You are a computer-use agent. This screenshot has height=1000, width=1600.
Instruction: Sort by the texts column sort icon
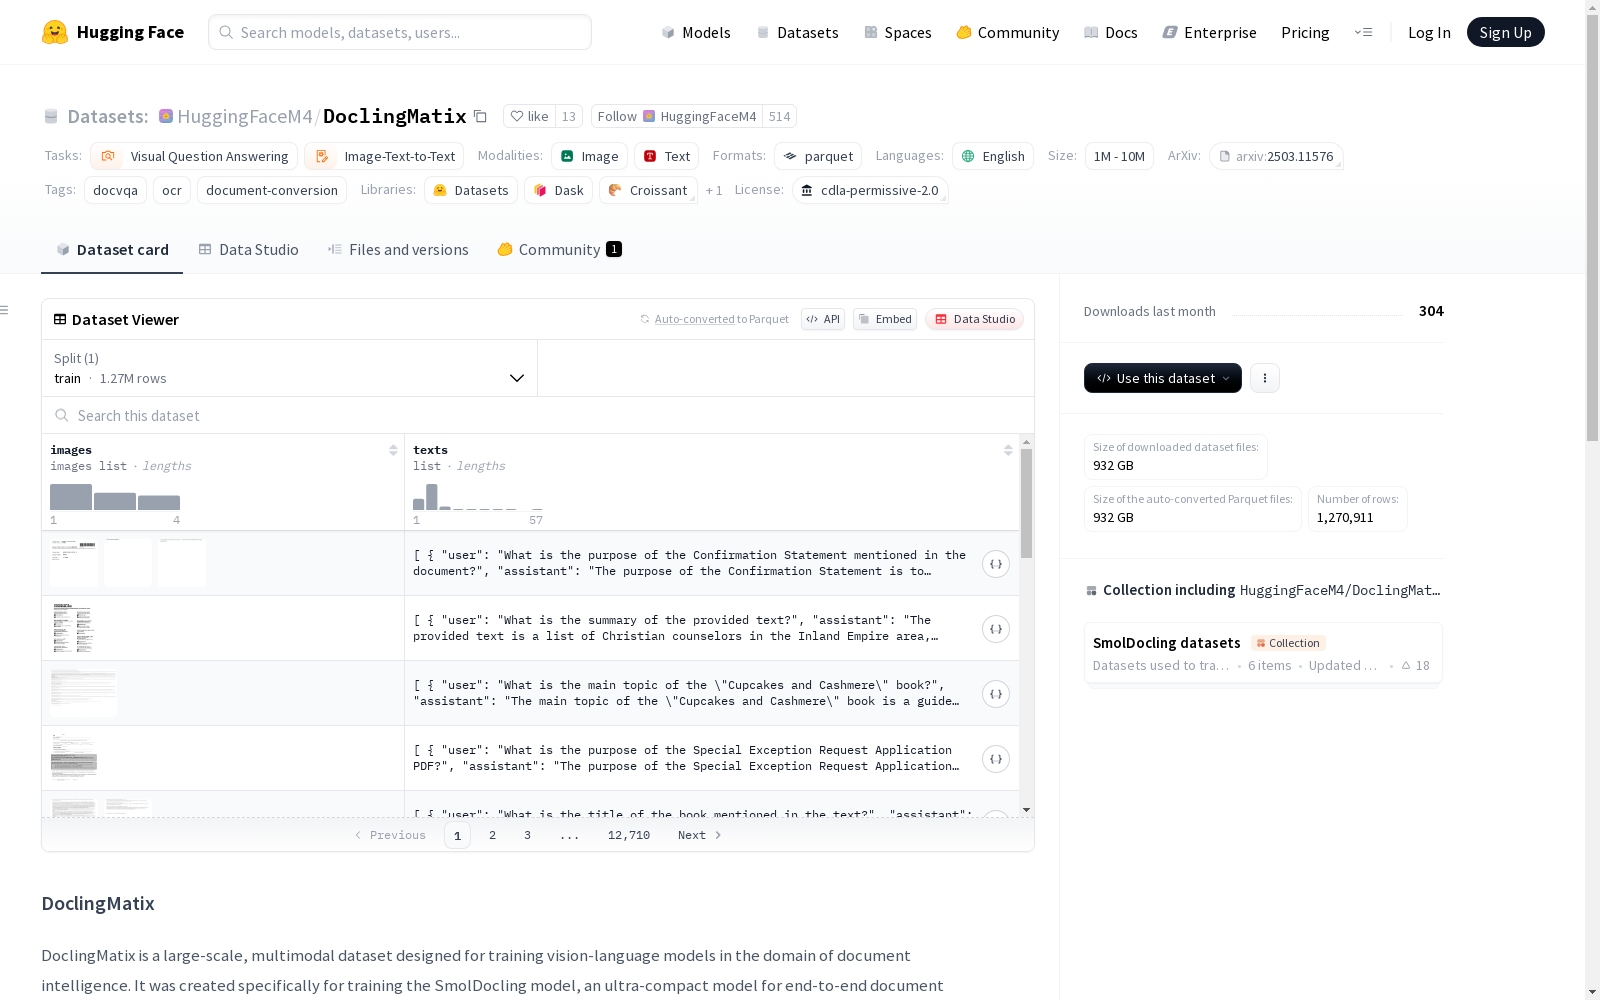[x=1008, y=450]
